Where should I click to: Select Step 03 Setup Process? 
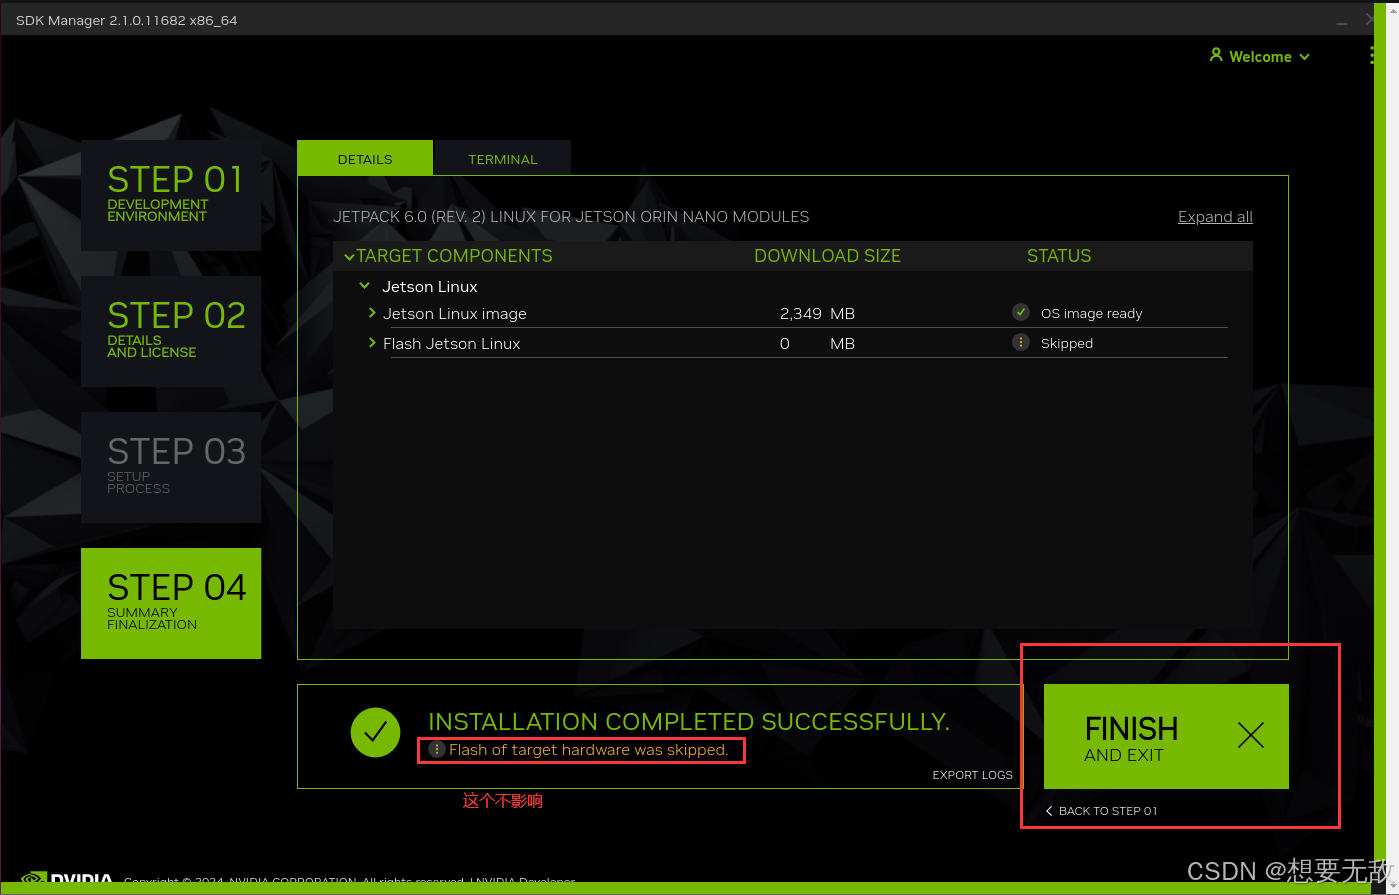171,467
